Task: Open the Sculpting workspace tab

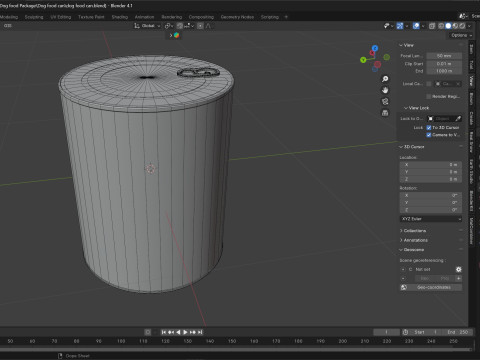Action: (34, 17)
